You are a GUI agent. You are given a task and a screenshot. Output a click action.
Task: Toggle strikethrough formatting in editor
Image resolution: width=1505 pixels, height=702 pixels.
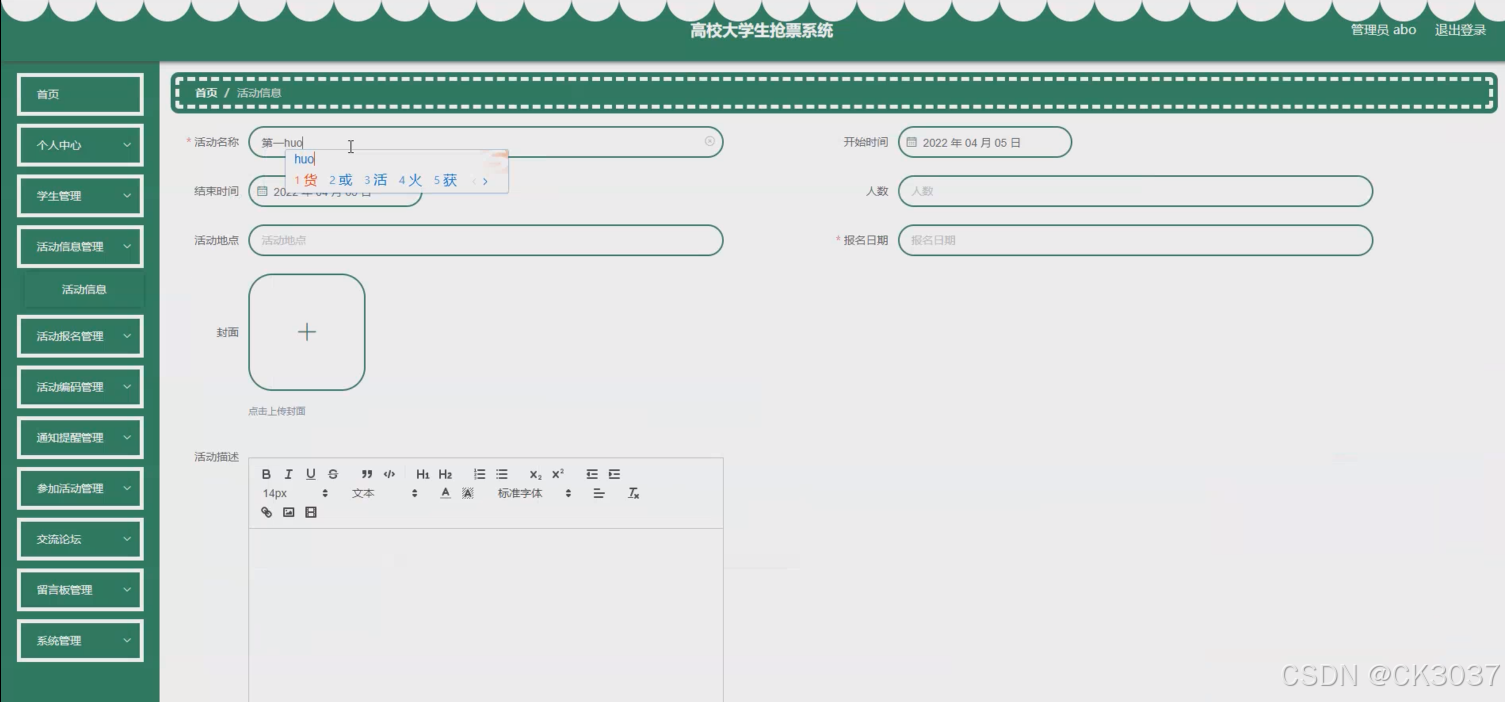point(333,474)
